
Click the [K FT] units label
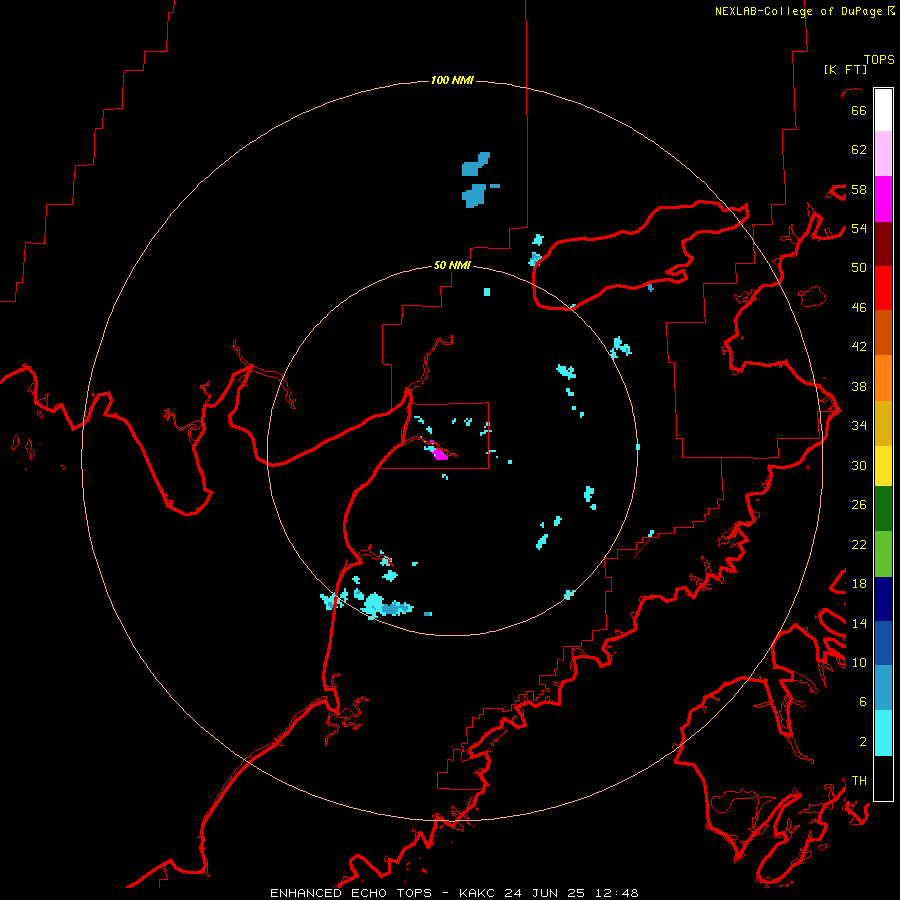point(845,69)
